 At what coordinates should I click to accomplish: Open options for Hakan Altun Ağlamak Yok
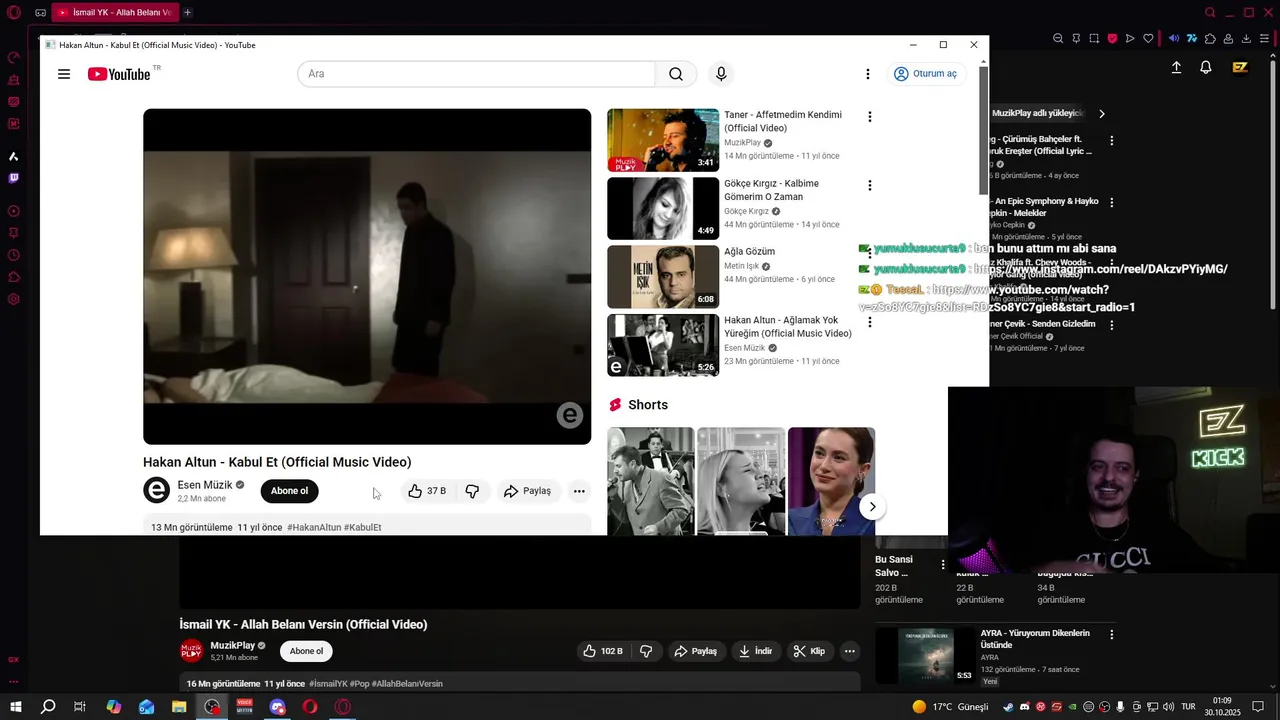[x=870, y=322]
